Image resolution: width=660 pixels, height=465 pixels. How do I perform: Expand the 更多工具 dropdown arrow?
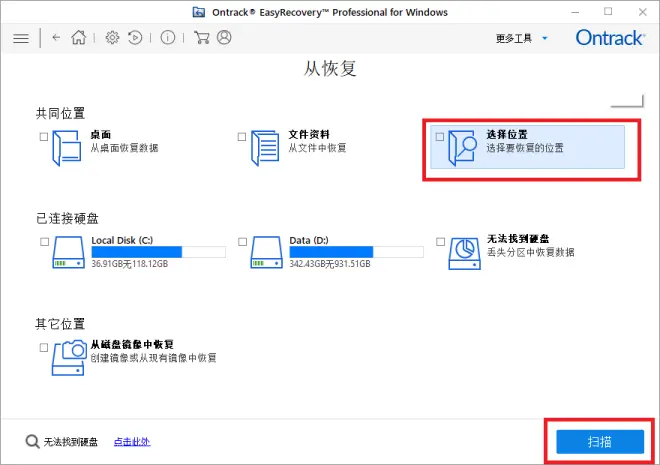point(545,38)
